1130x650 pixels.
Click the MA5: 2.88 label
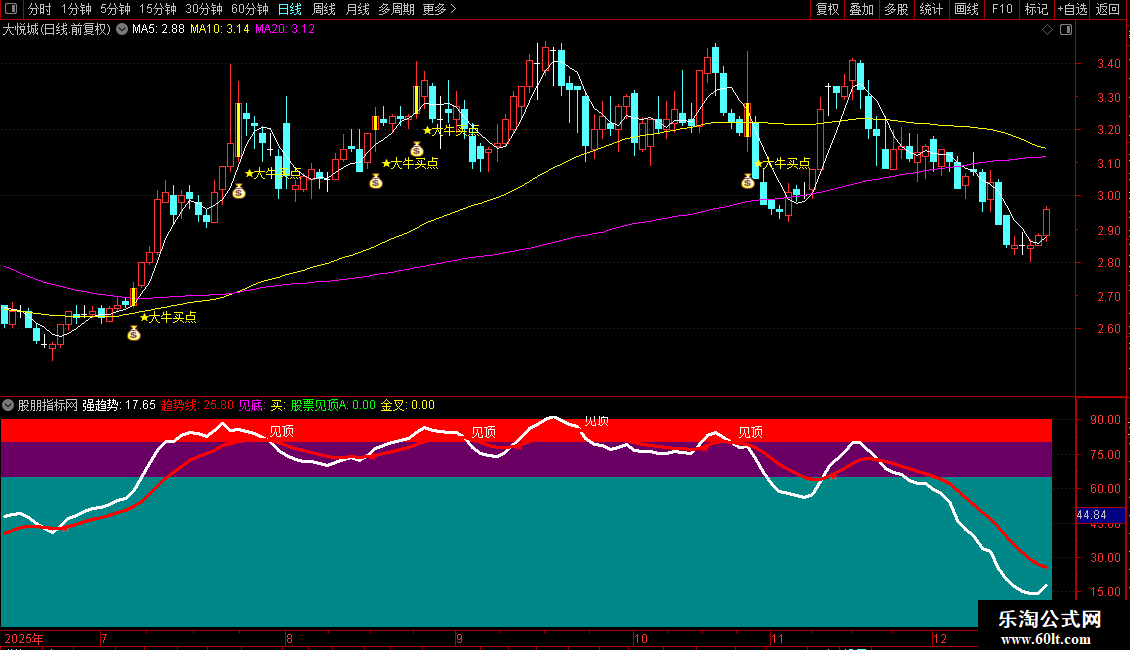point(158,29)
